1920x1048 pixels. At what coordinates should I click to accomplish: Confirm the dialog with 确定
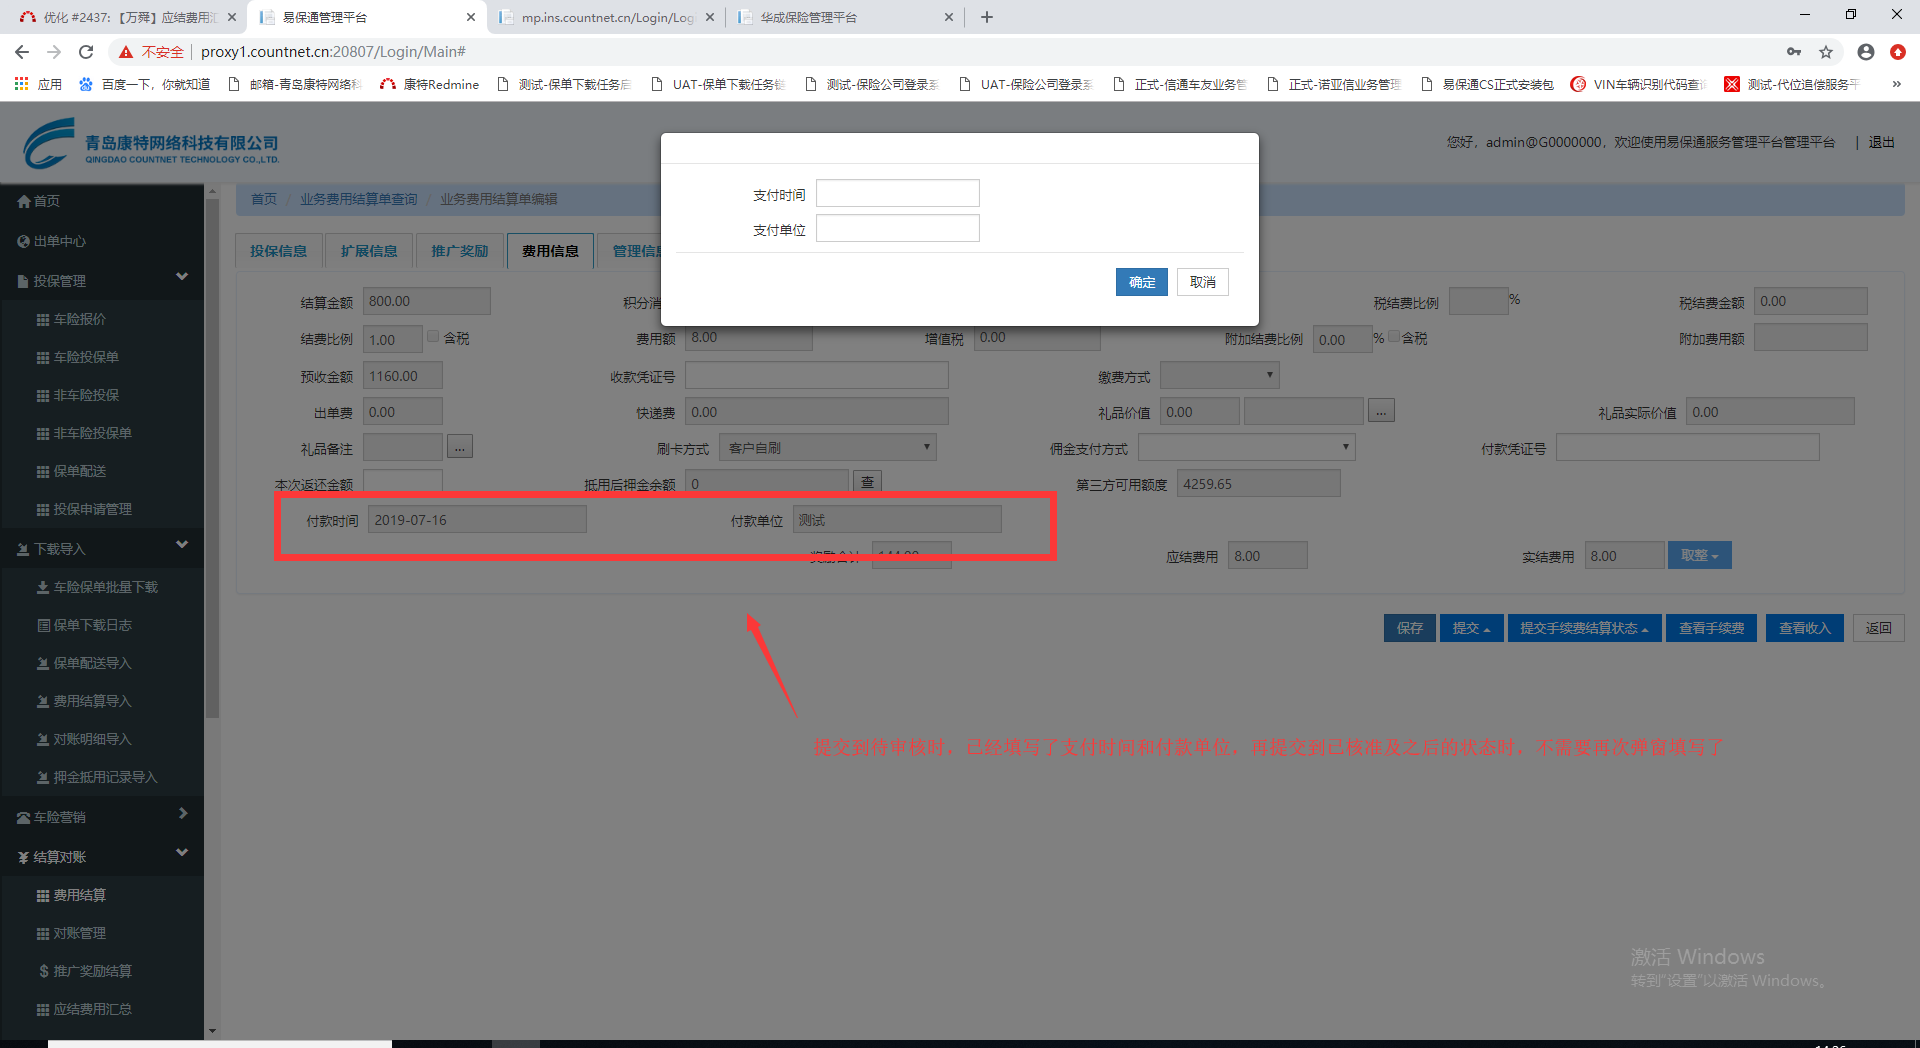click(x=1142, y=282)
